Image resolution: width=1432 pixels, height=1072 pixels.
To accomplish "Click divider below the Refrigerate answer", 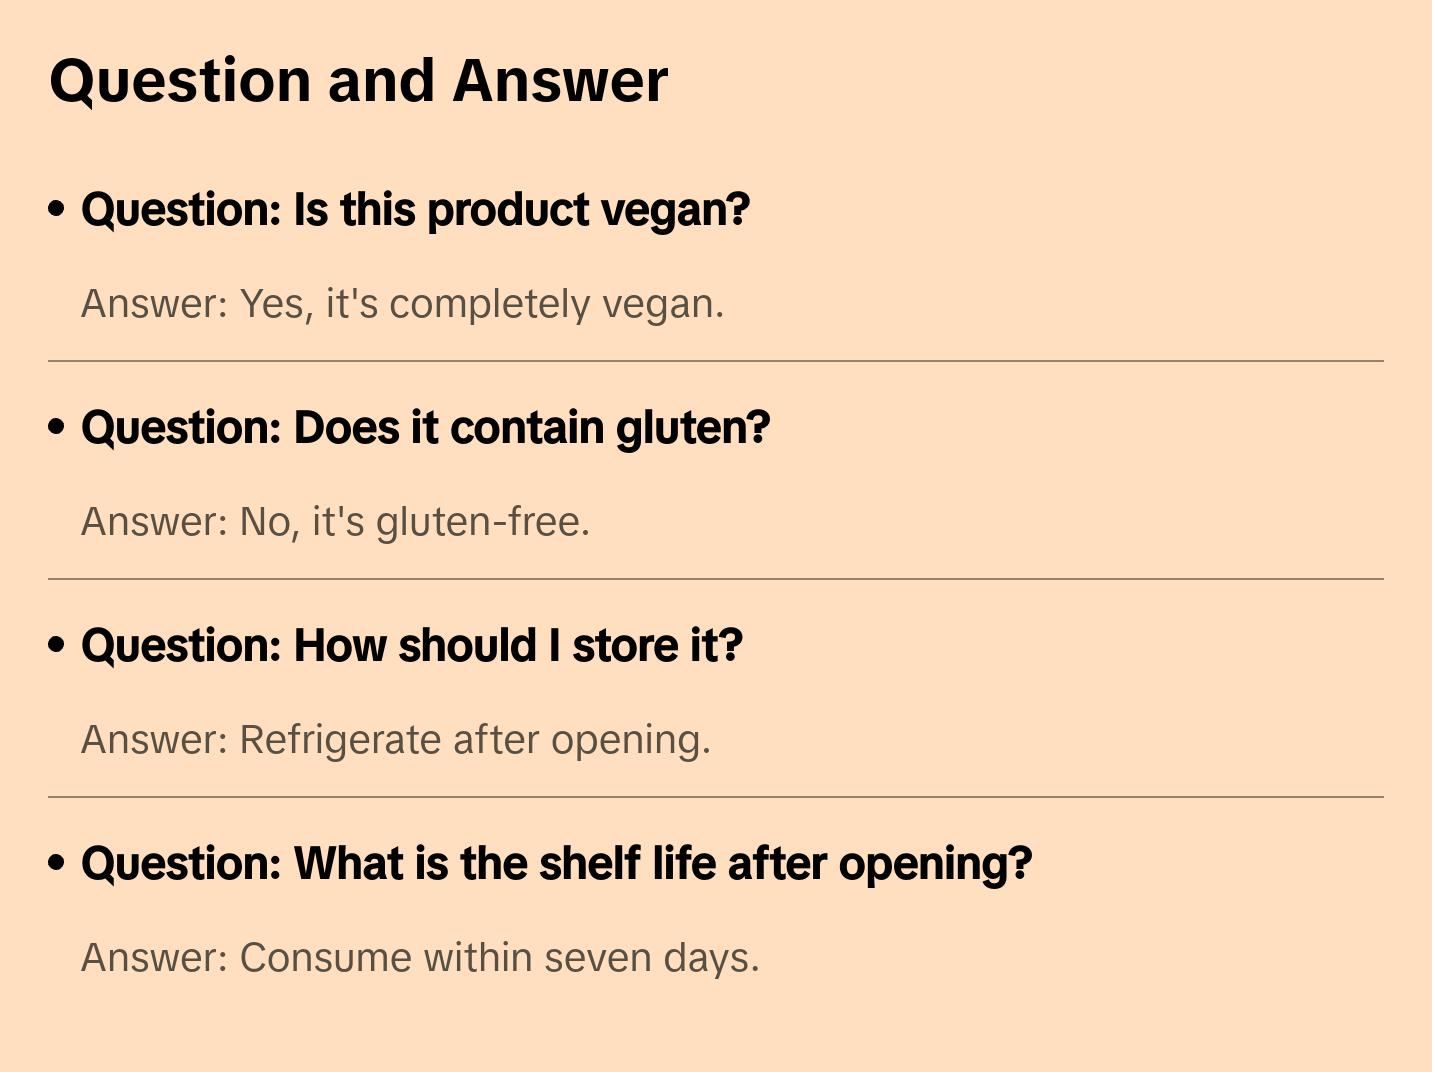I will point(716,797).
